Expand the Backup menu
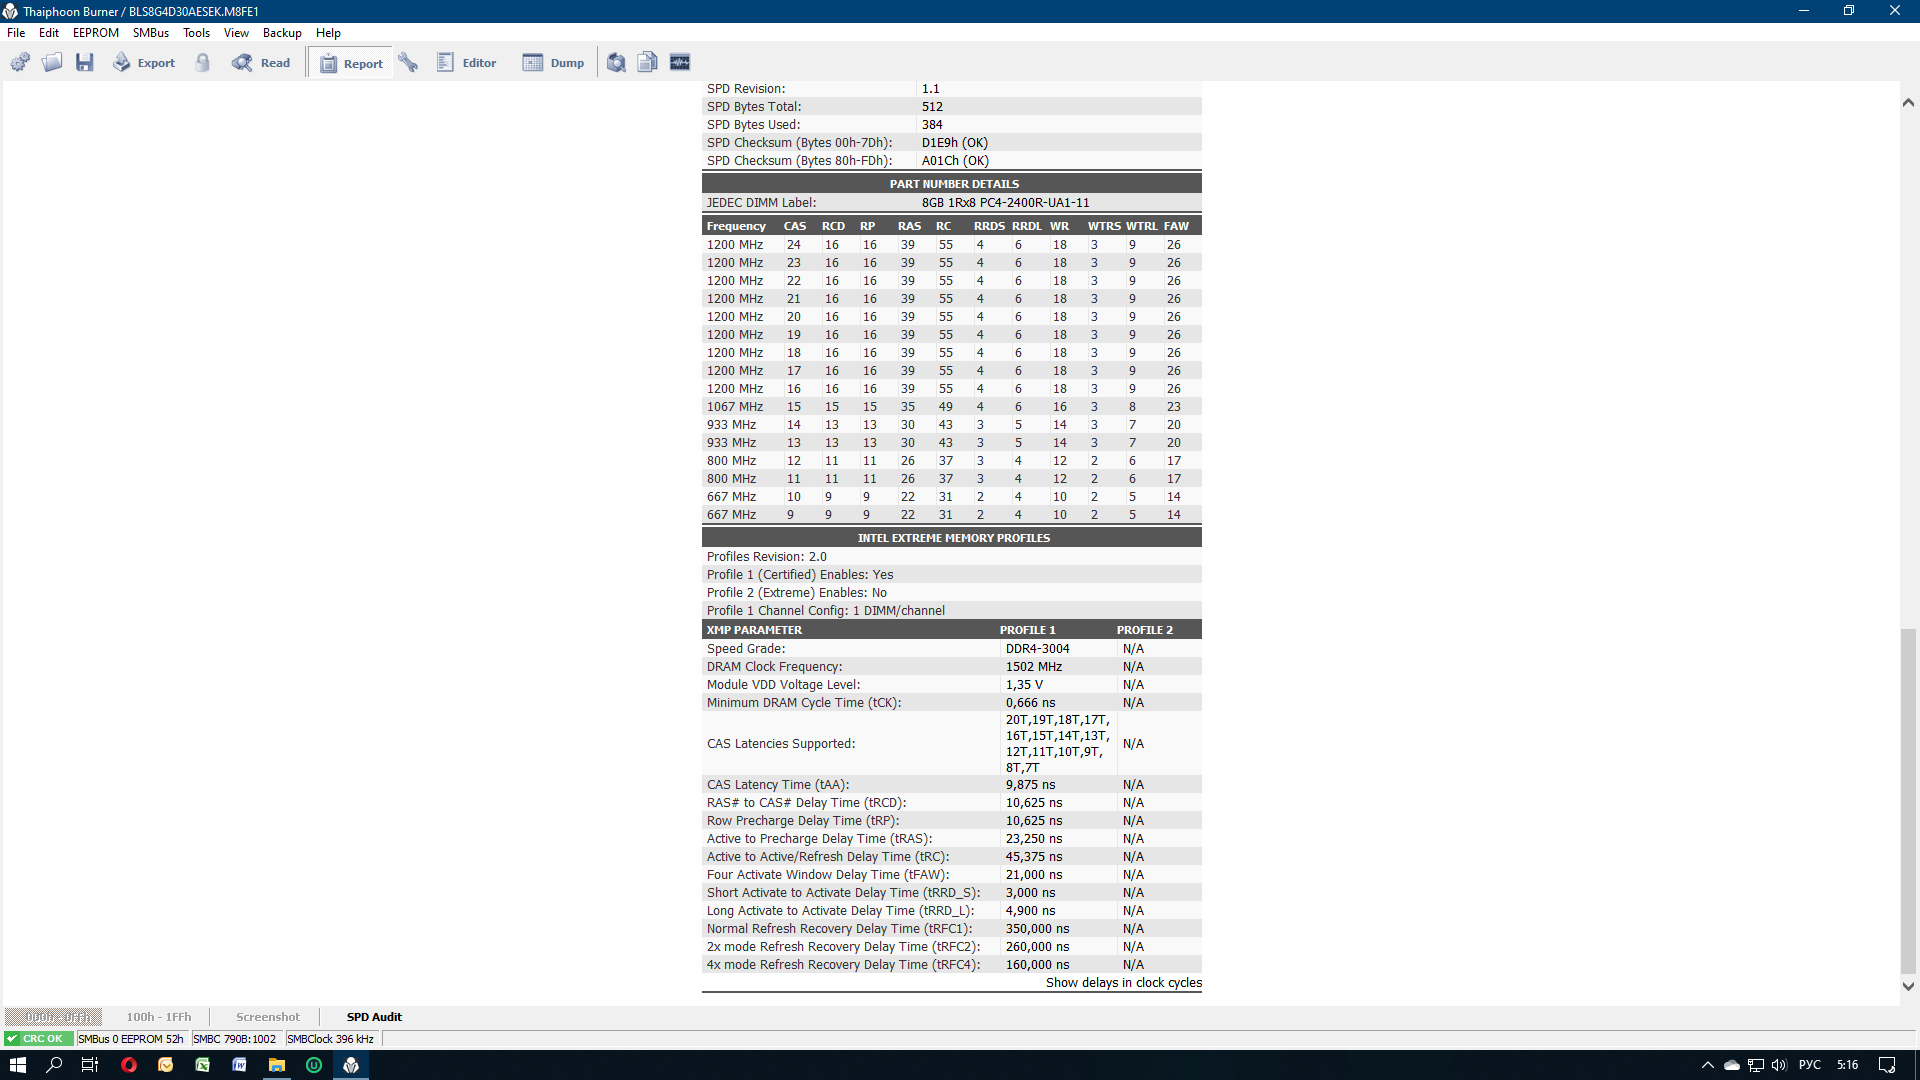The height and width of the screenshot is (1080, 1920). (x=282, y=33)
